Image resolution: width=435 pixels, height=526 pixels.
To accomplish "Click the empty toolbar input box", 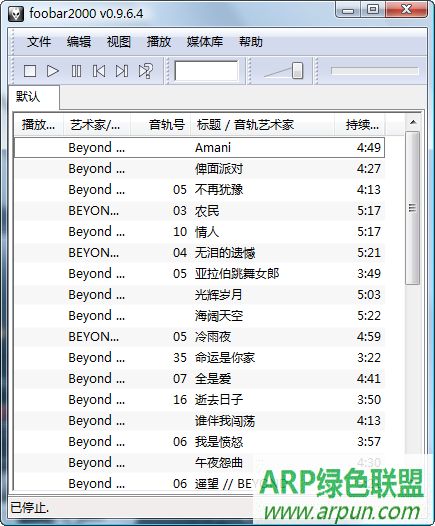I will click(x=206, y=71).
